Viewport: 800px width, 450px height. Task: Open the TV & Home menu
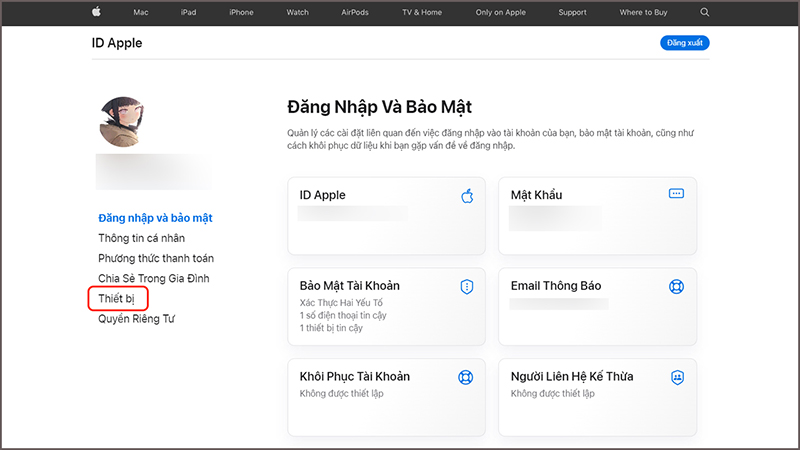(422, 12)
